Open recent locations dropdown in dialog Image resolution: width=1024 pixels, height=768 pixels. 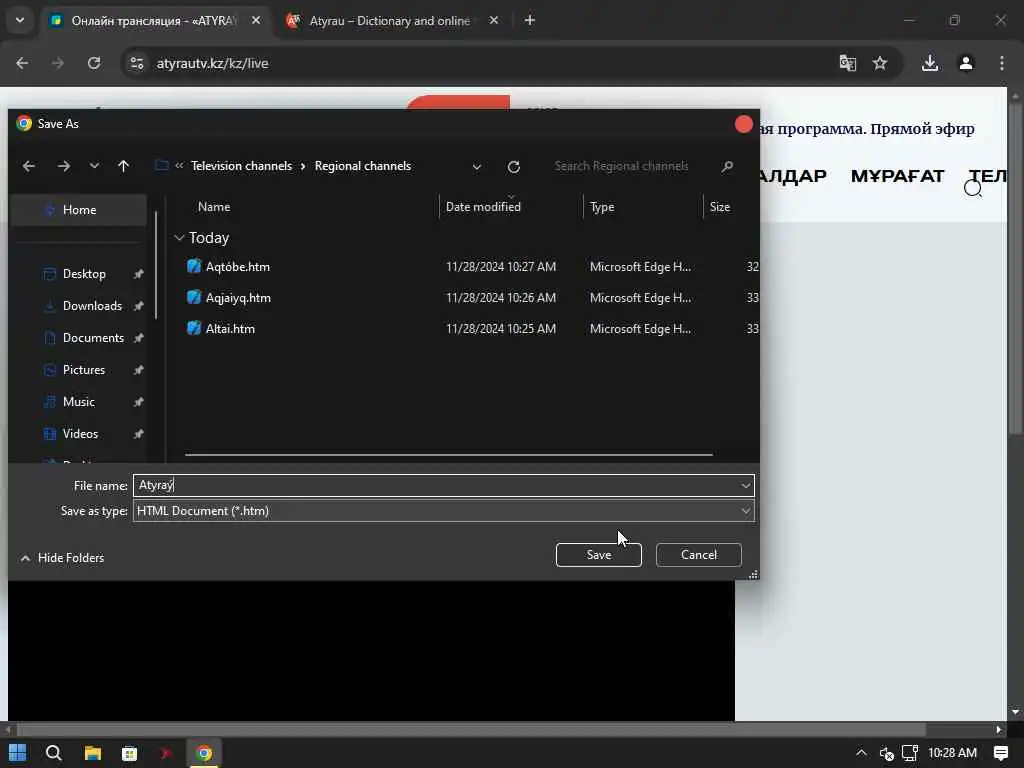[x=94, y=166]
